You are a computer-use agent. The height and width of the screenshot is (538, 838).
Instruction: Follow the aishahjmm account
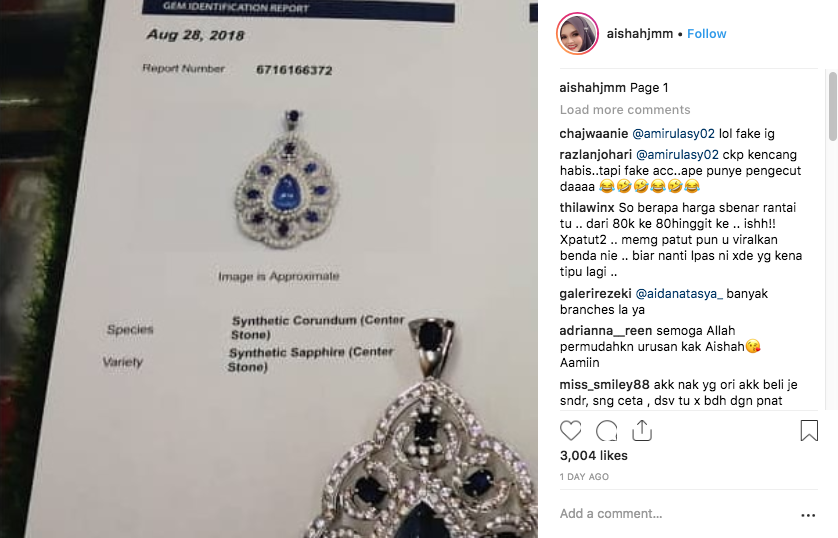[707, 34]
